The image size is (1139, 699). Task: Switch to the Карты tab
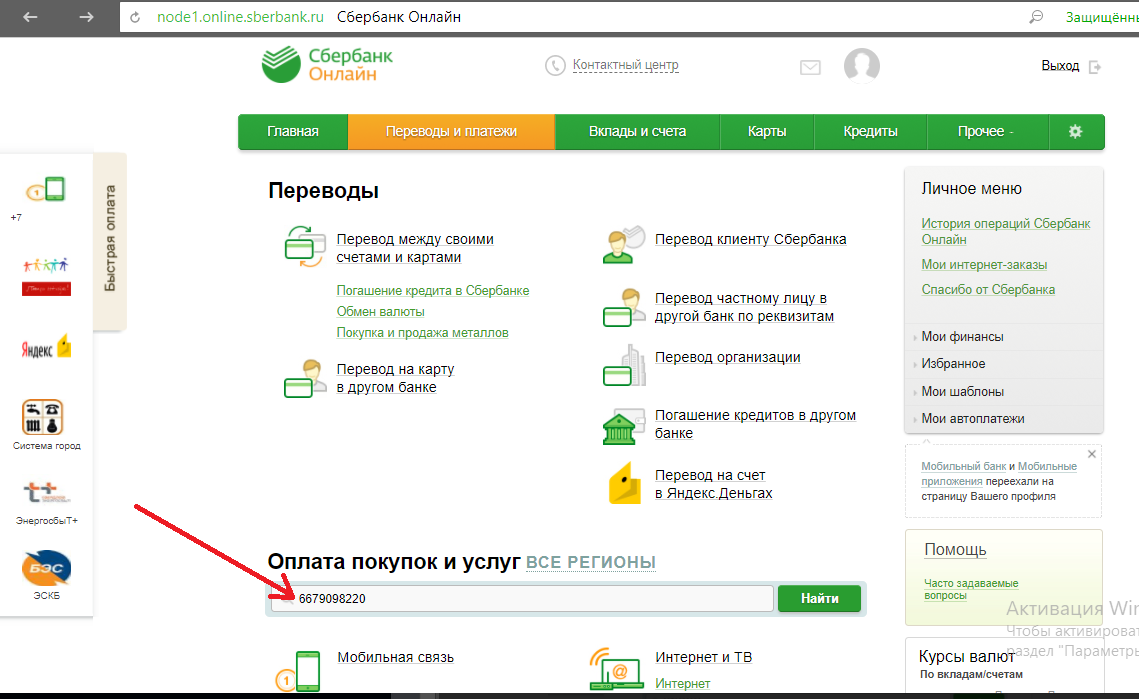point(767,132)
